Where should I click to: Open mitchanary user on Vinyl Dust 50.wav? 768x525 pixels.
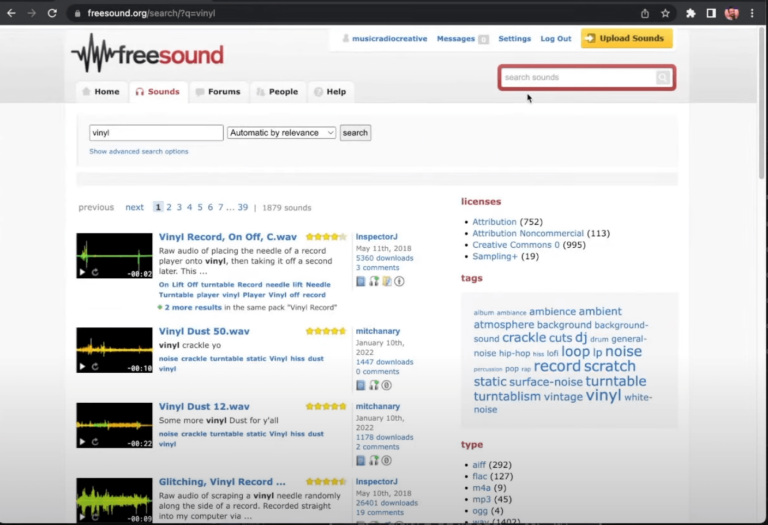(378, 331)
